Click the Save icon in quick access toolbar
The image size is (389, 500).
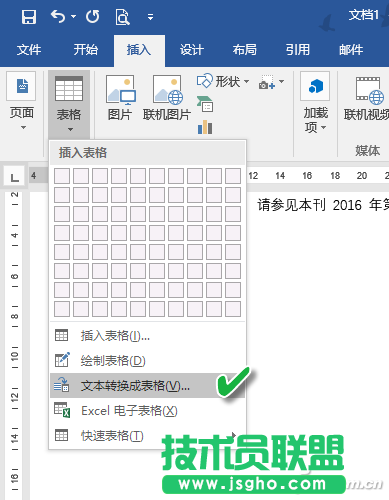click(x=29, y=16)
